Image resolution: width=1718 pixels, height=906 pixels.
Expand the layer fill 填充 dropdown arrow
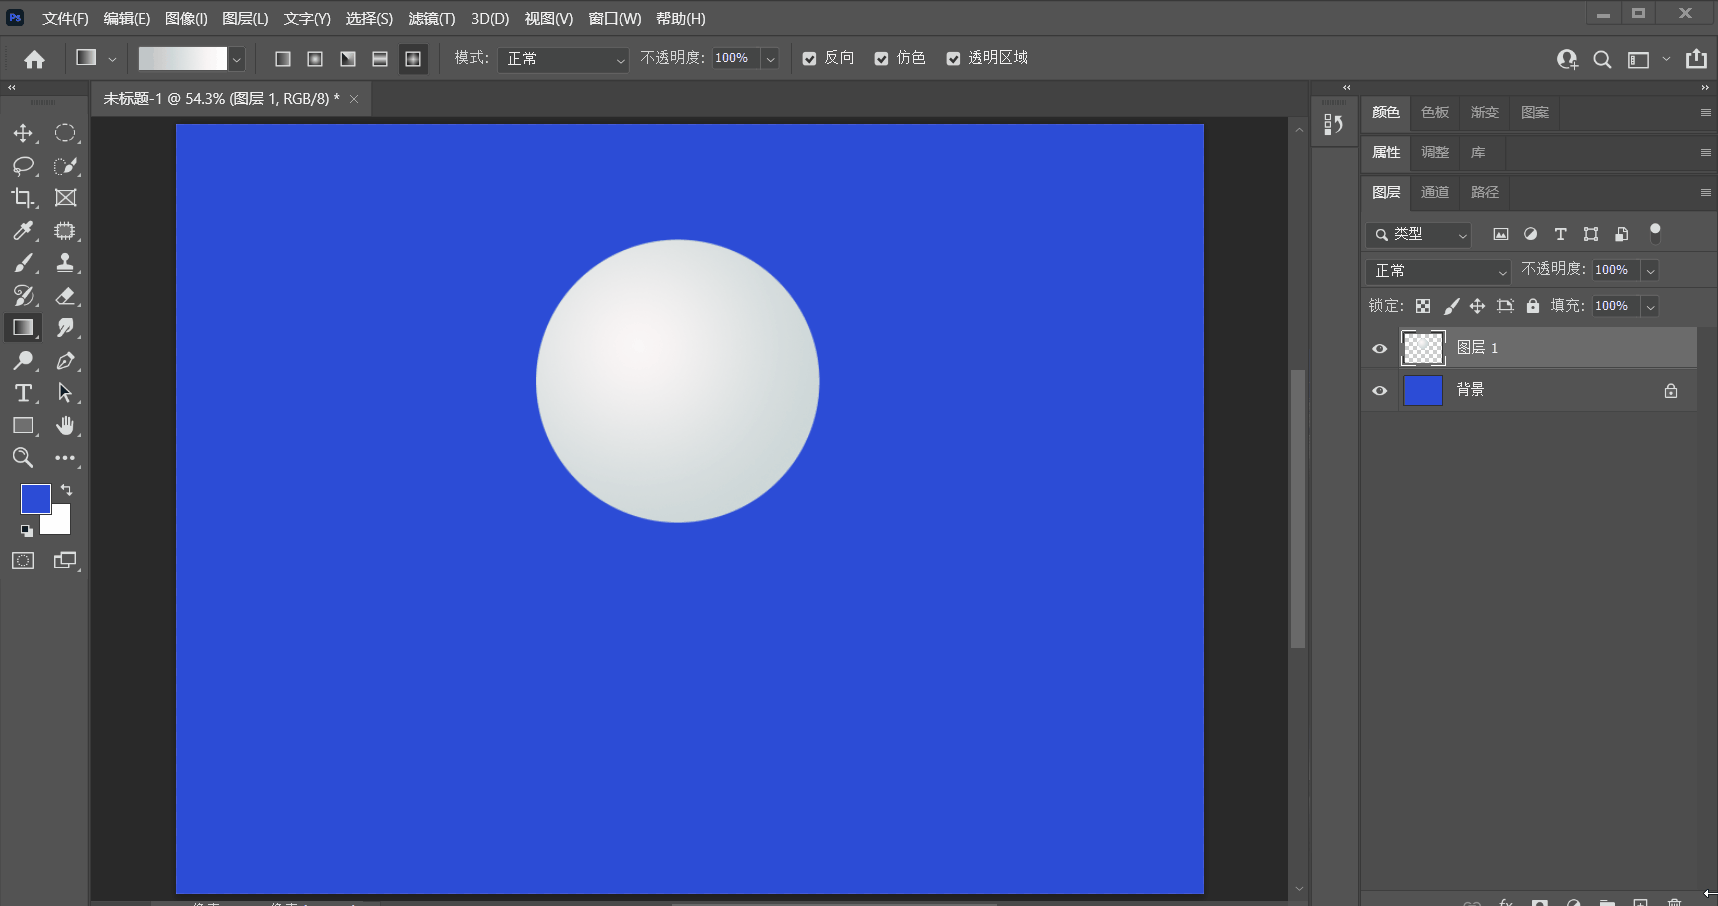(1651, 306)
